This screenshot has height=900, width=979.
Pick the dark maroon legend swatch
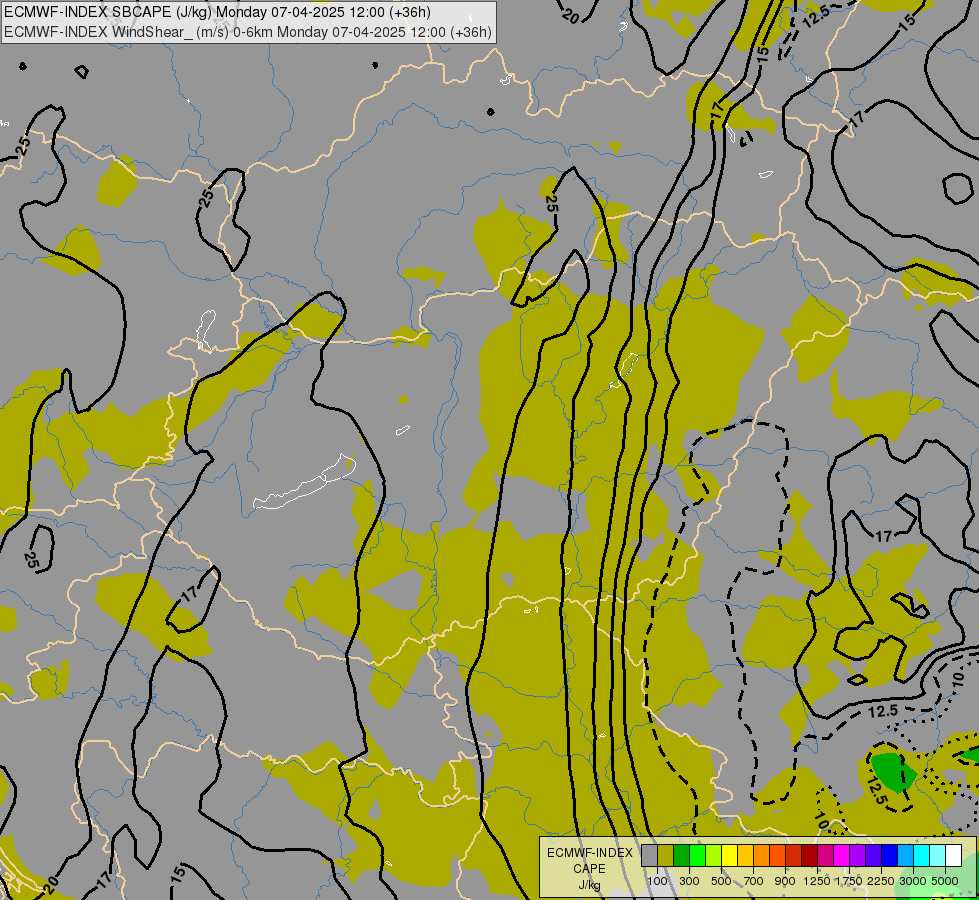[810, 856]
